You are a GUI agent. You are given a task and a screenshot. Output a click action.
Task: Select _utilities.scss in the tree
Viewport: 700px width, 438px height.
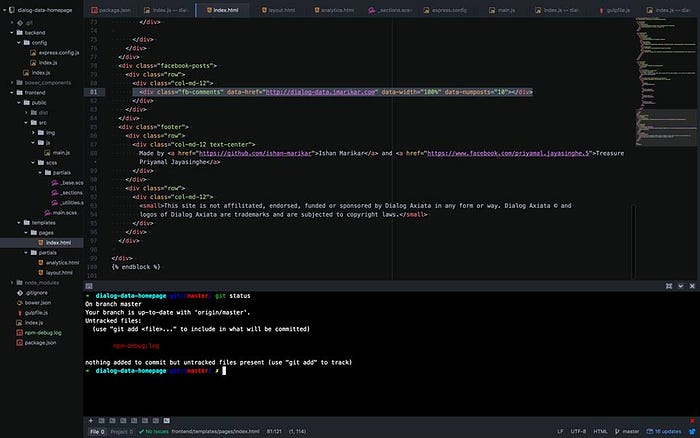pyautogui.click(x=72, y=203)
